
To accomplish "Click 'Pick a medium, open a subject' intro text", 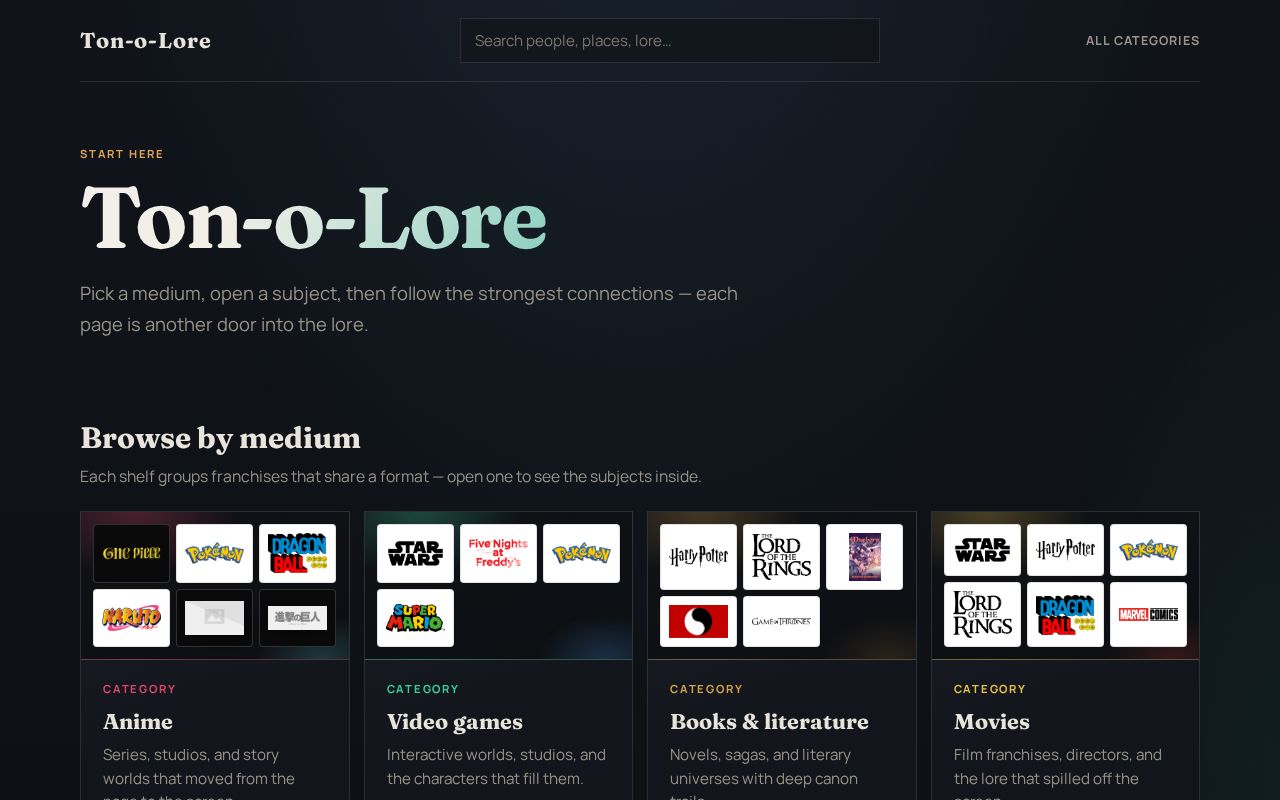I will pos(409,309).
